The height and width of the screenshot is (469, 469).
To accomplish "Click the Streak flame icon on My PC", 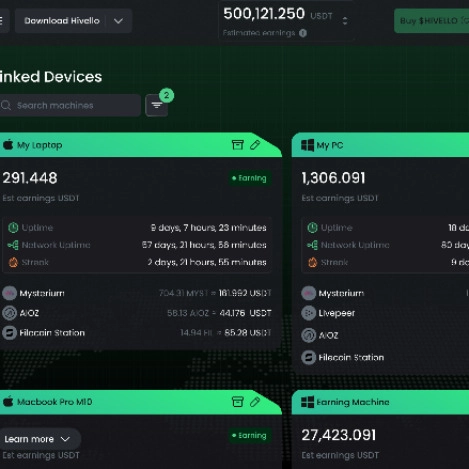I will click(312, 262).
